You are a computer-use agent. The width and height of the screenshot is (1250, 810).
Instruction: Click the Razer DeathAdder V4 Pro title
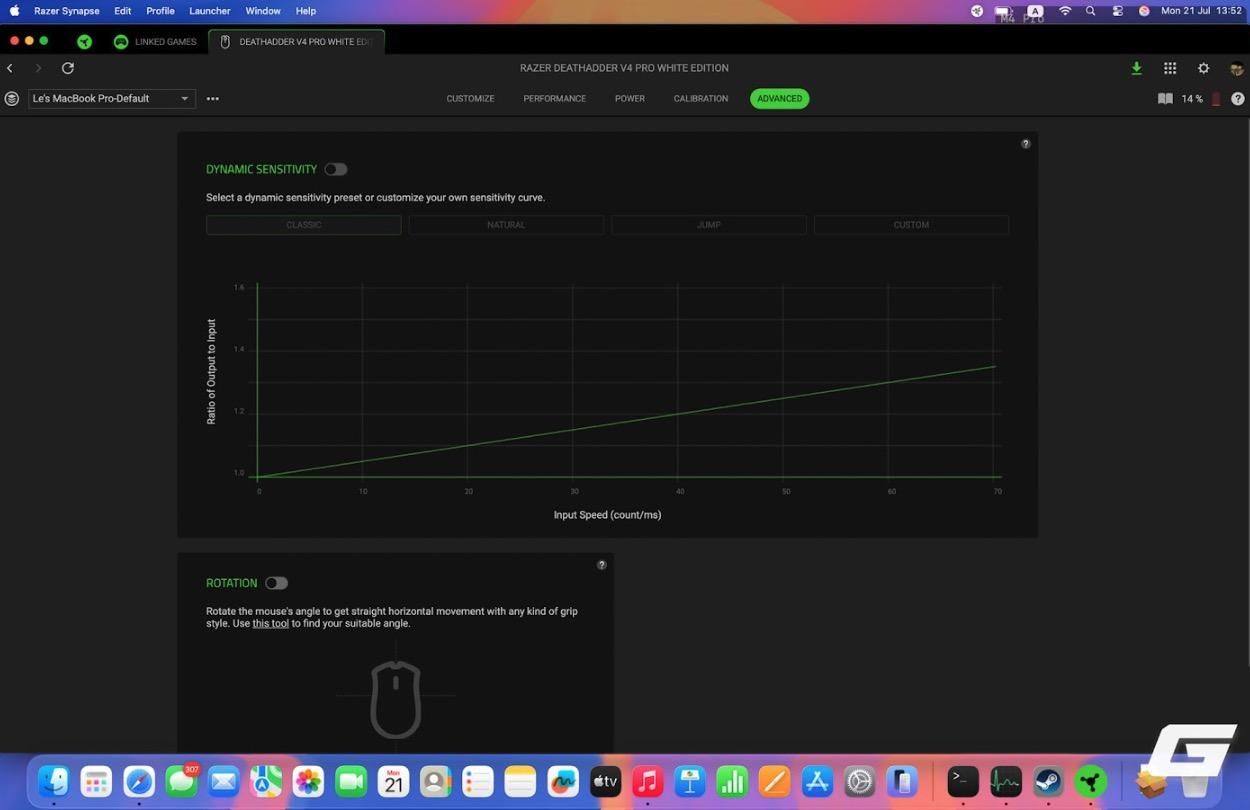point(624,68)
